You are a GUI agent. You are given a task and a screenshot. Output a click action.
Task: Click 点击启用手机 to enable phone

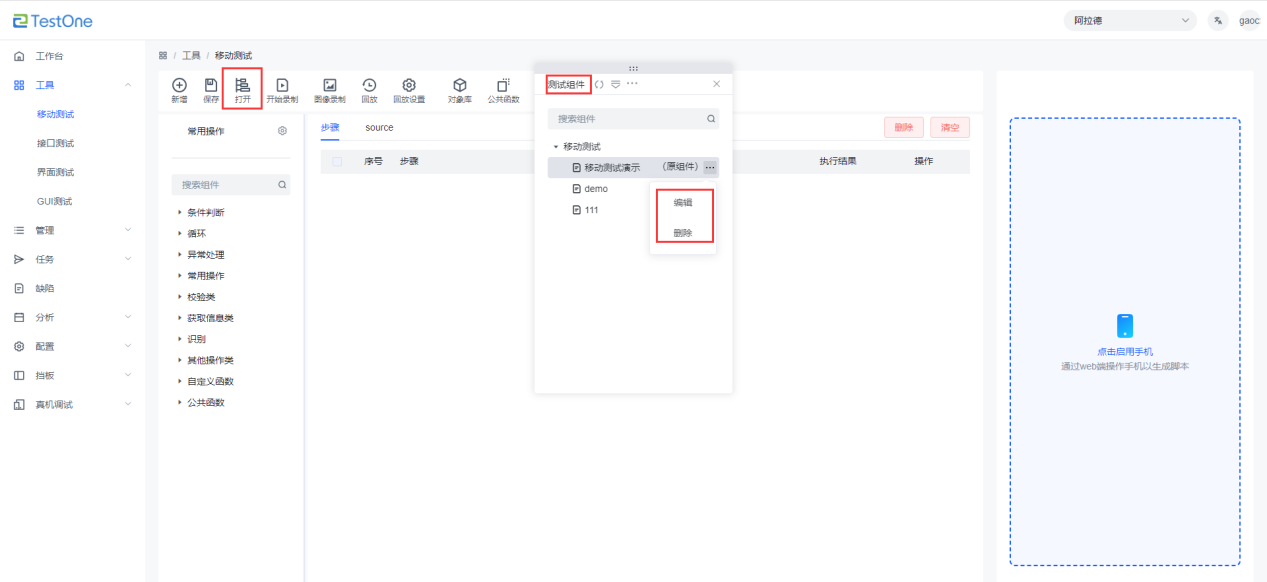click(1124, 351)
